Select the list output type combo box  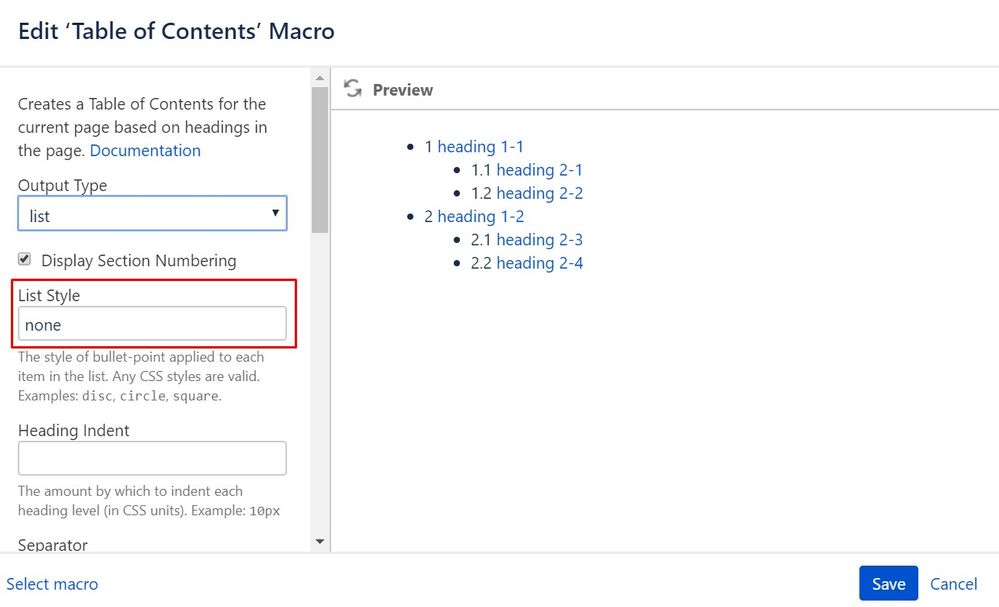click(x=152, y=213)
